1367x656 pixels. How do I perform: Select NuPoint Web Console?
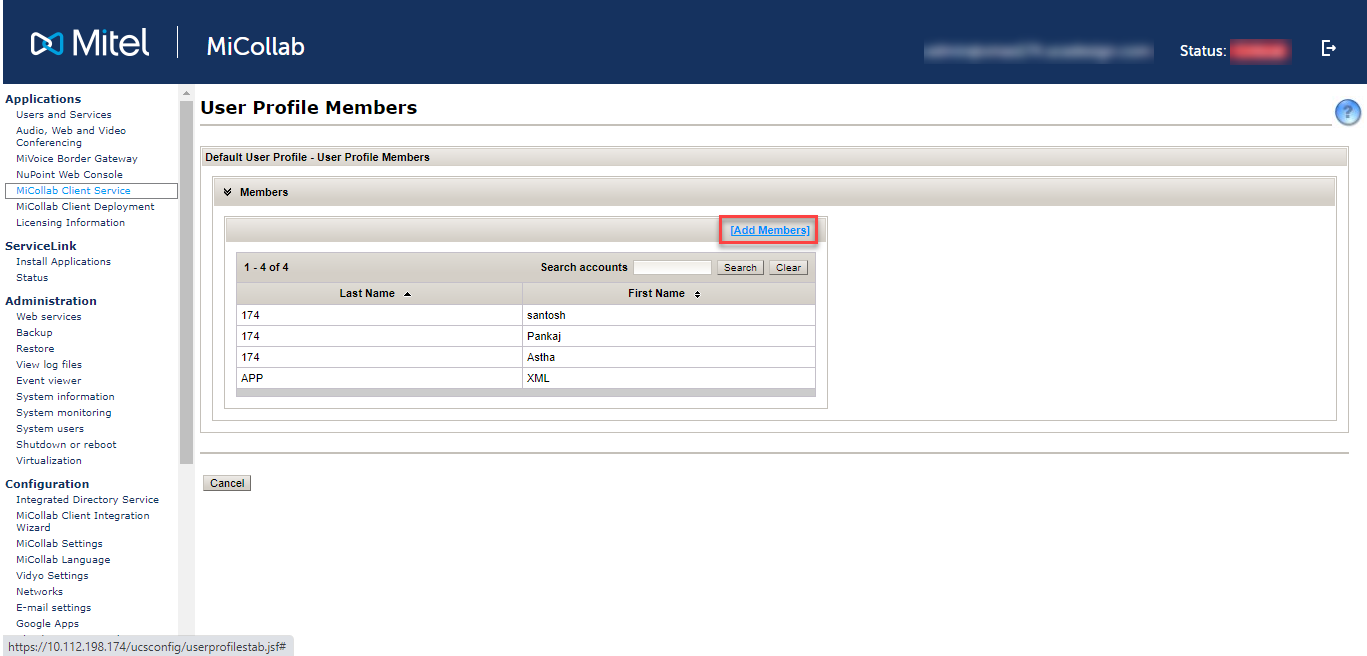pyautogui.click(x=69, y=175)
